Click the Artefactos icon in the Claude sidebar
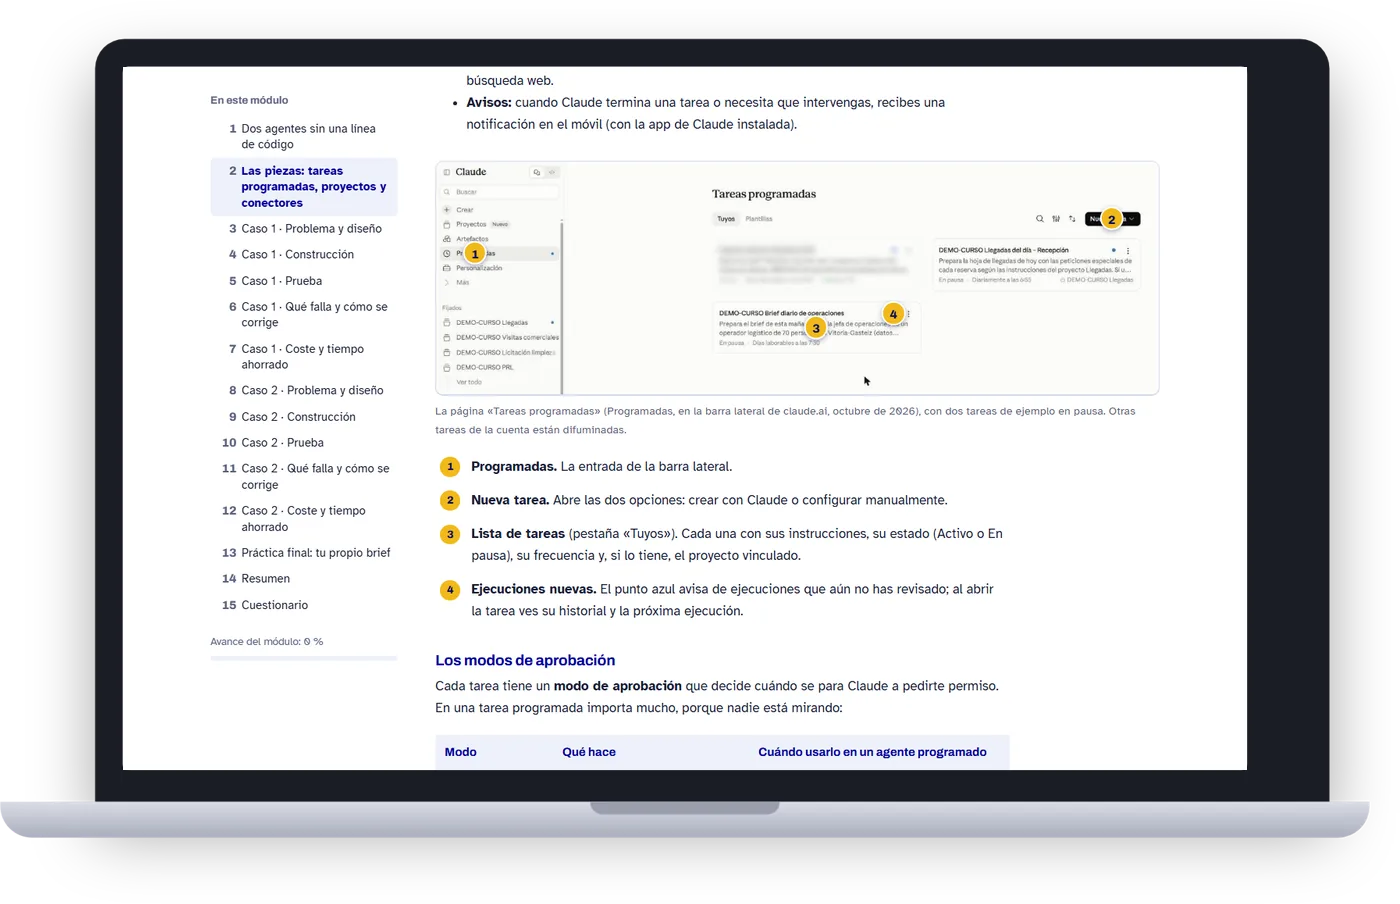 tap(447, 239)
